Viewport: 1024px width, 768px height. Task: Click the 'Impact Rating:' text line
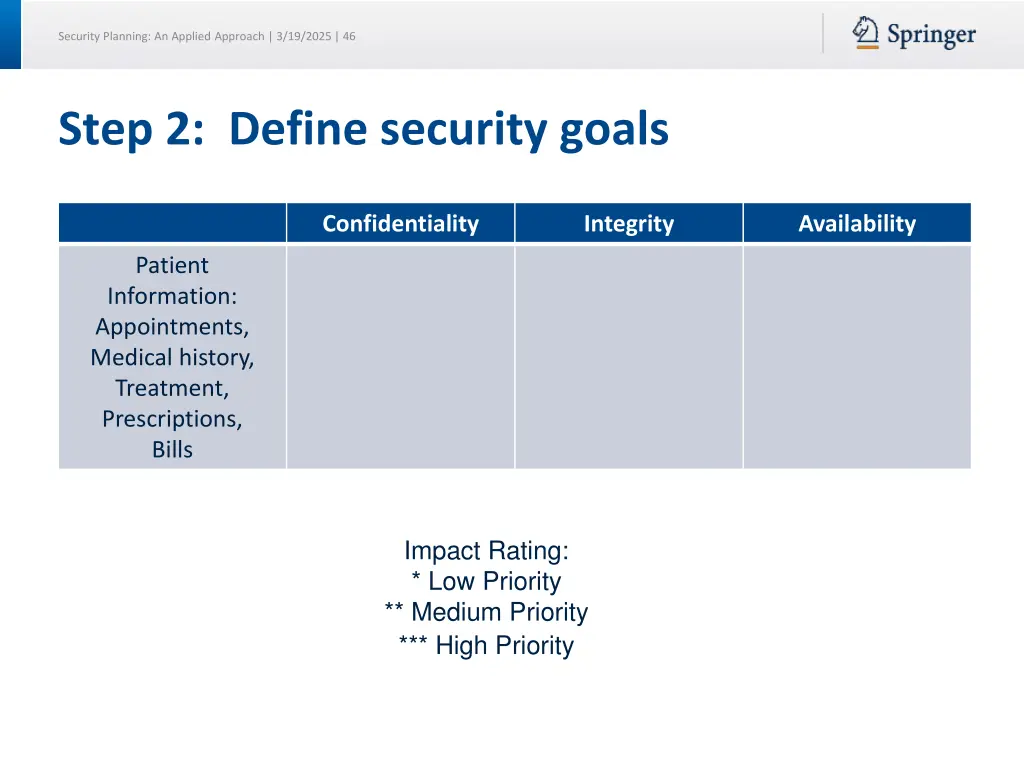pos(487,551)
